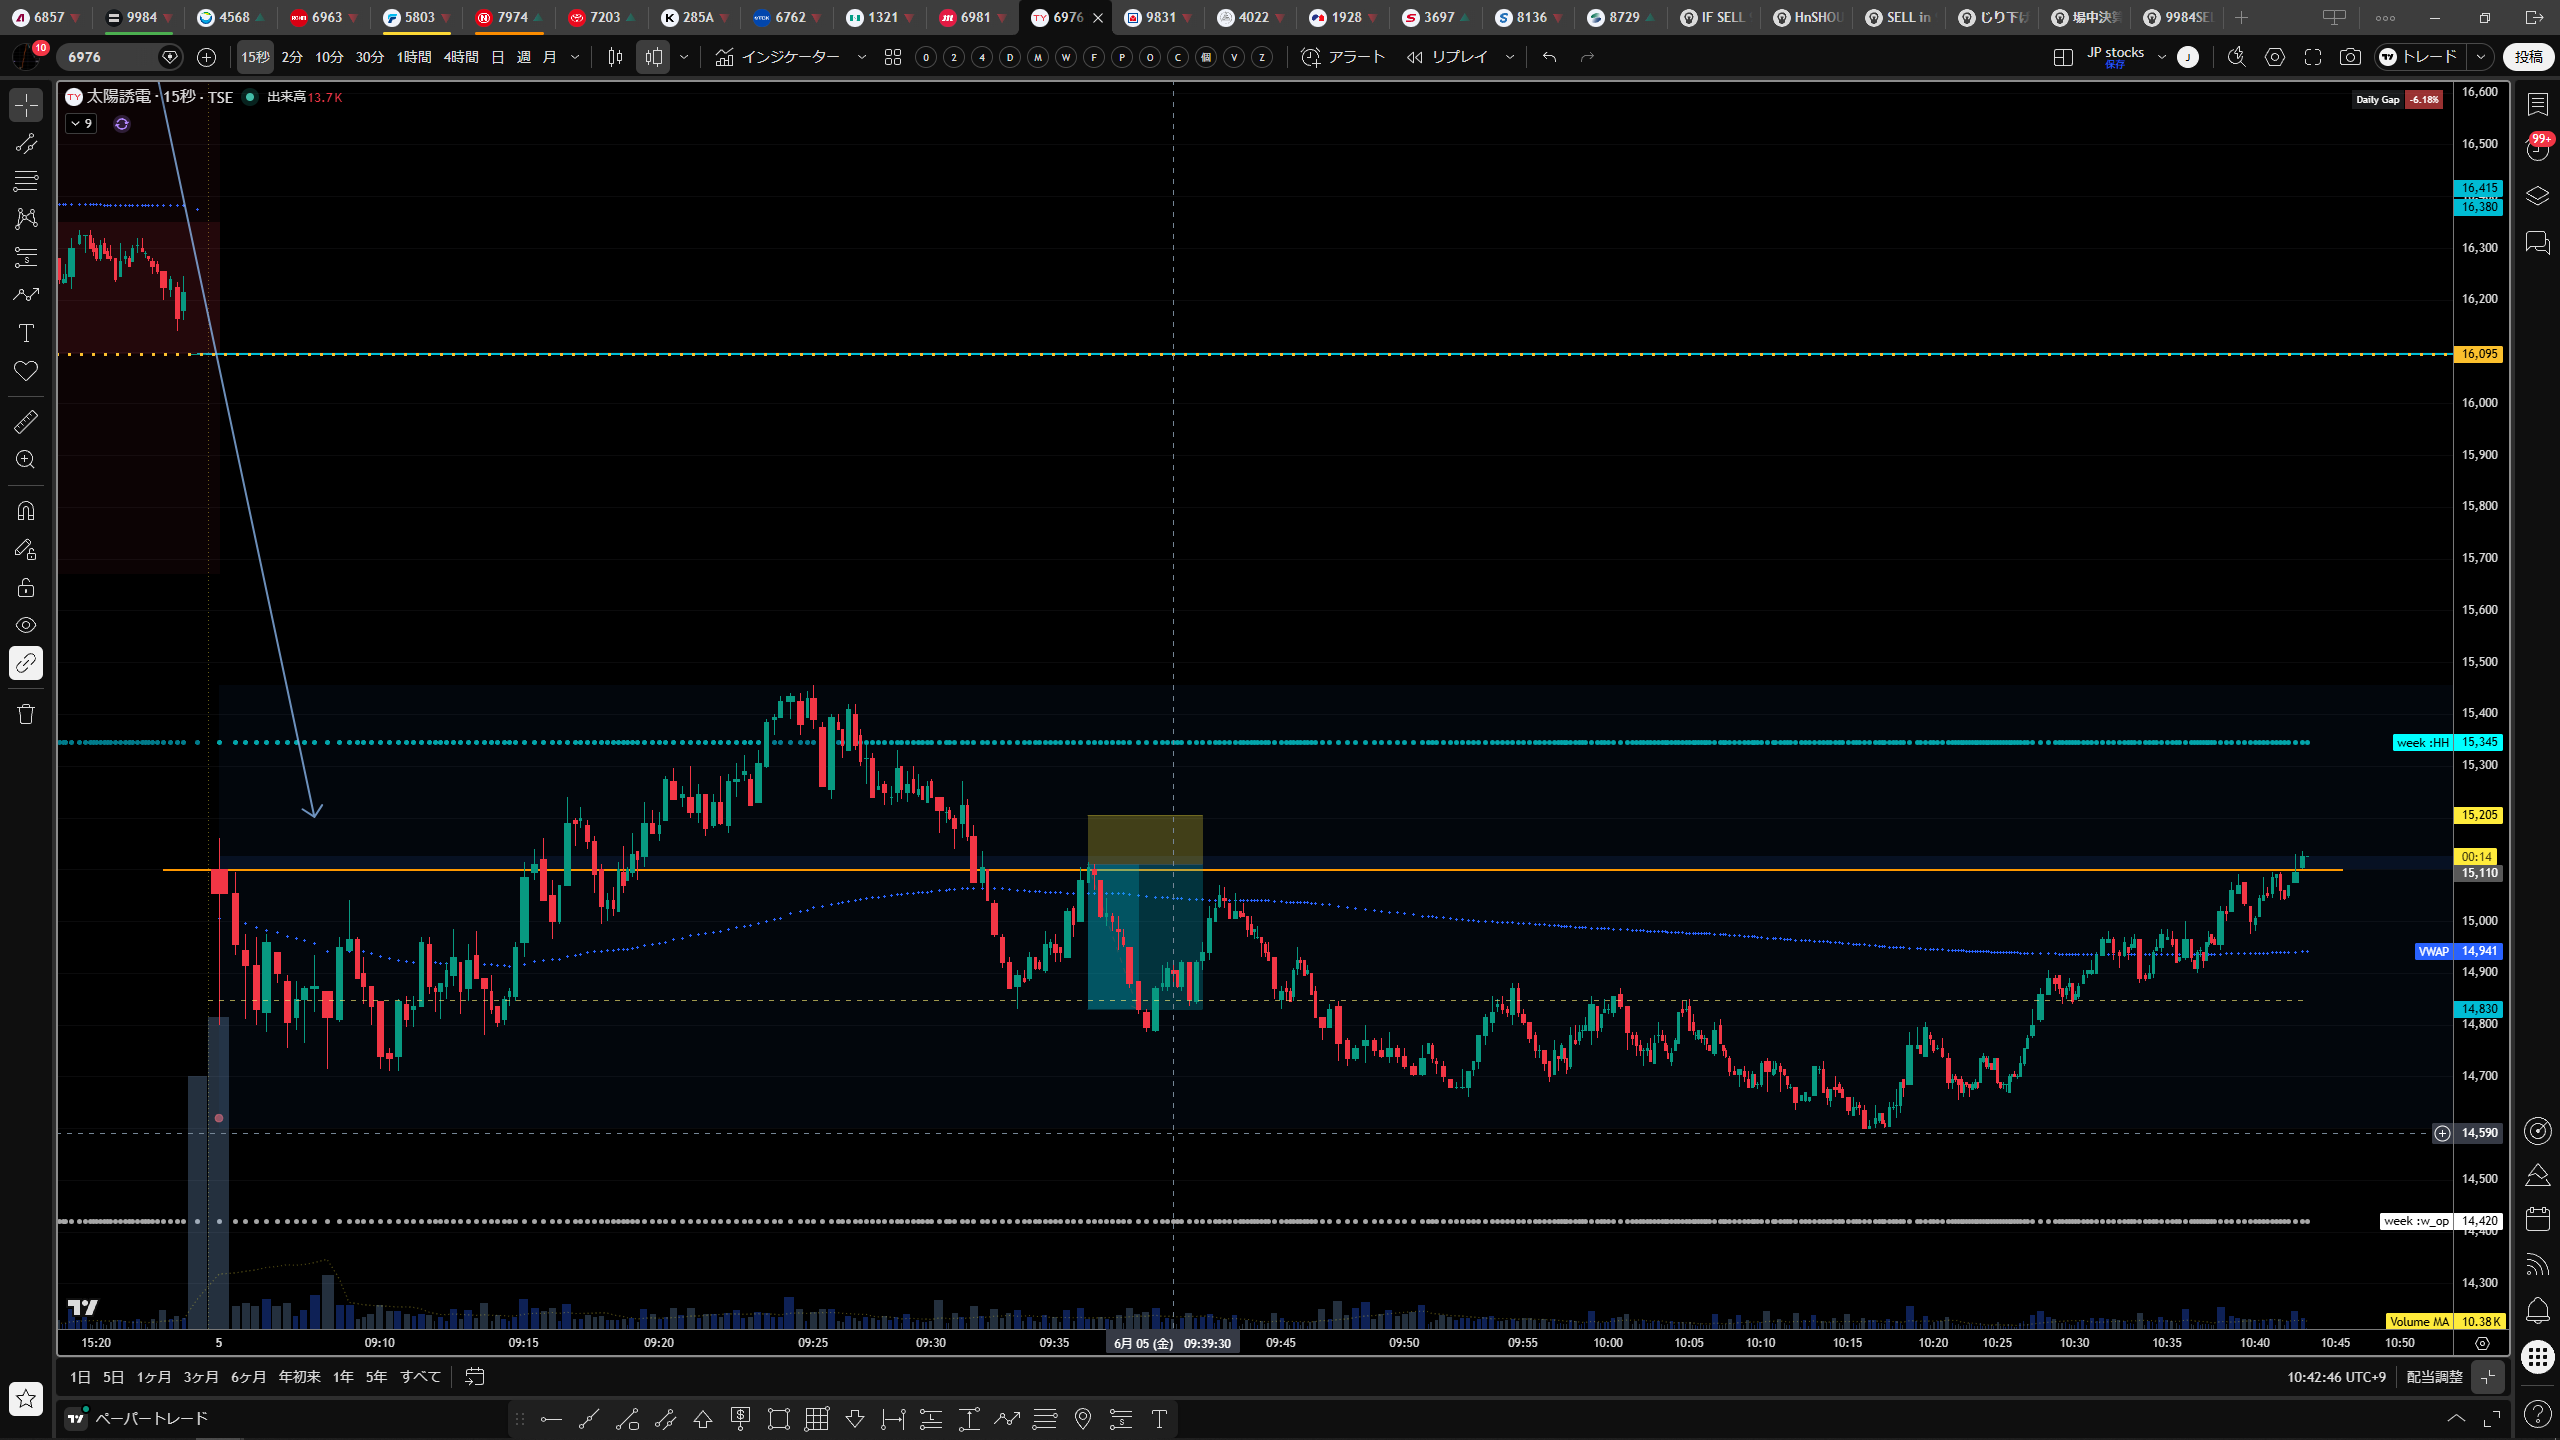Open the pattern drawing tools in the left toolbar
The height and width of the screenshot is (1440, 2560).
26,218
